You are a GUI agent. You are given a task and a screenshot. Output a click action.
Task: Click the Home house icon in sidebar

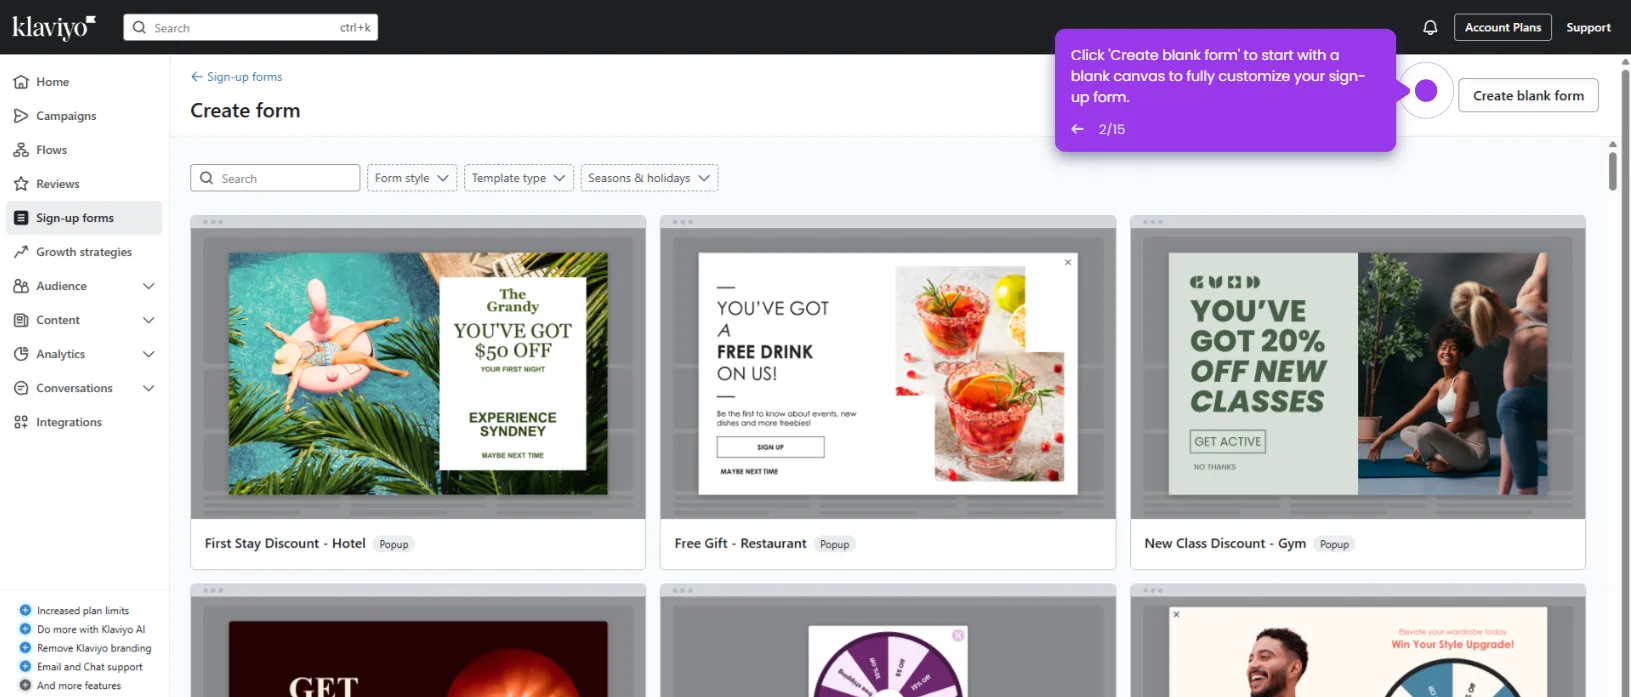point(21,82)
